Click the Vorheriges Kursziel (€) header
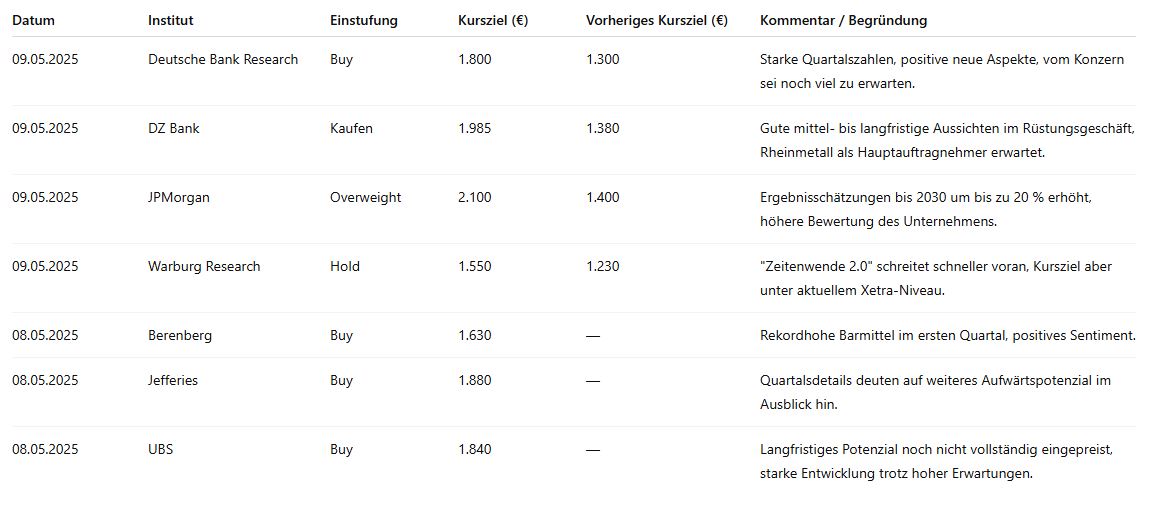1150x508 pixels. click(x=656, y=21)
